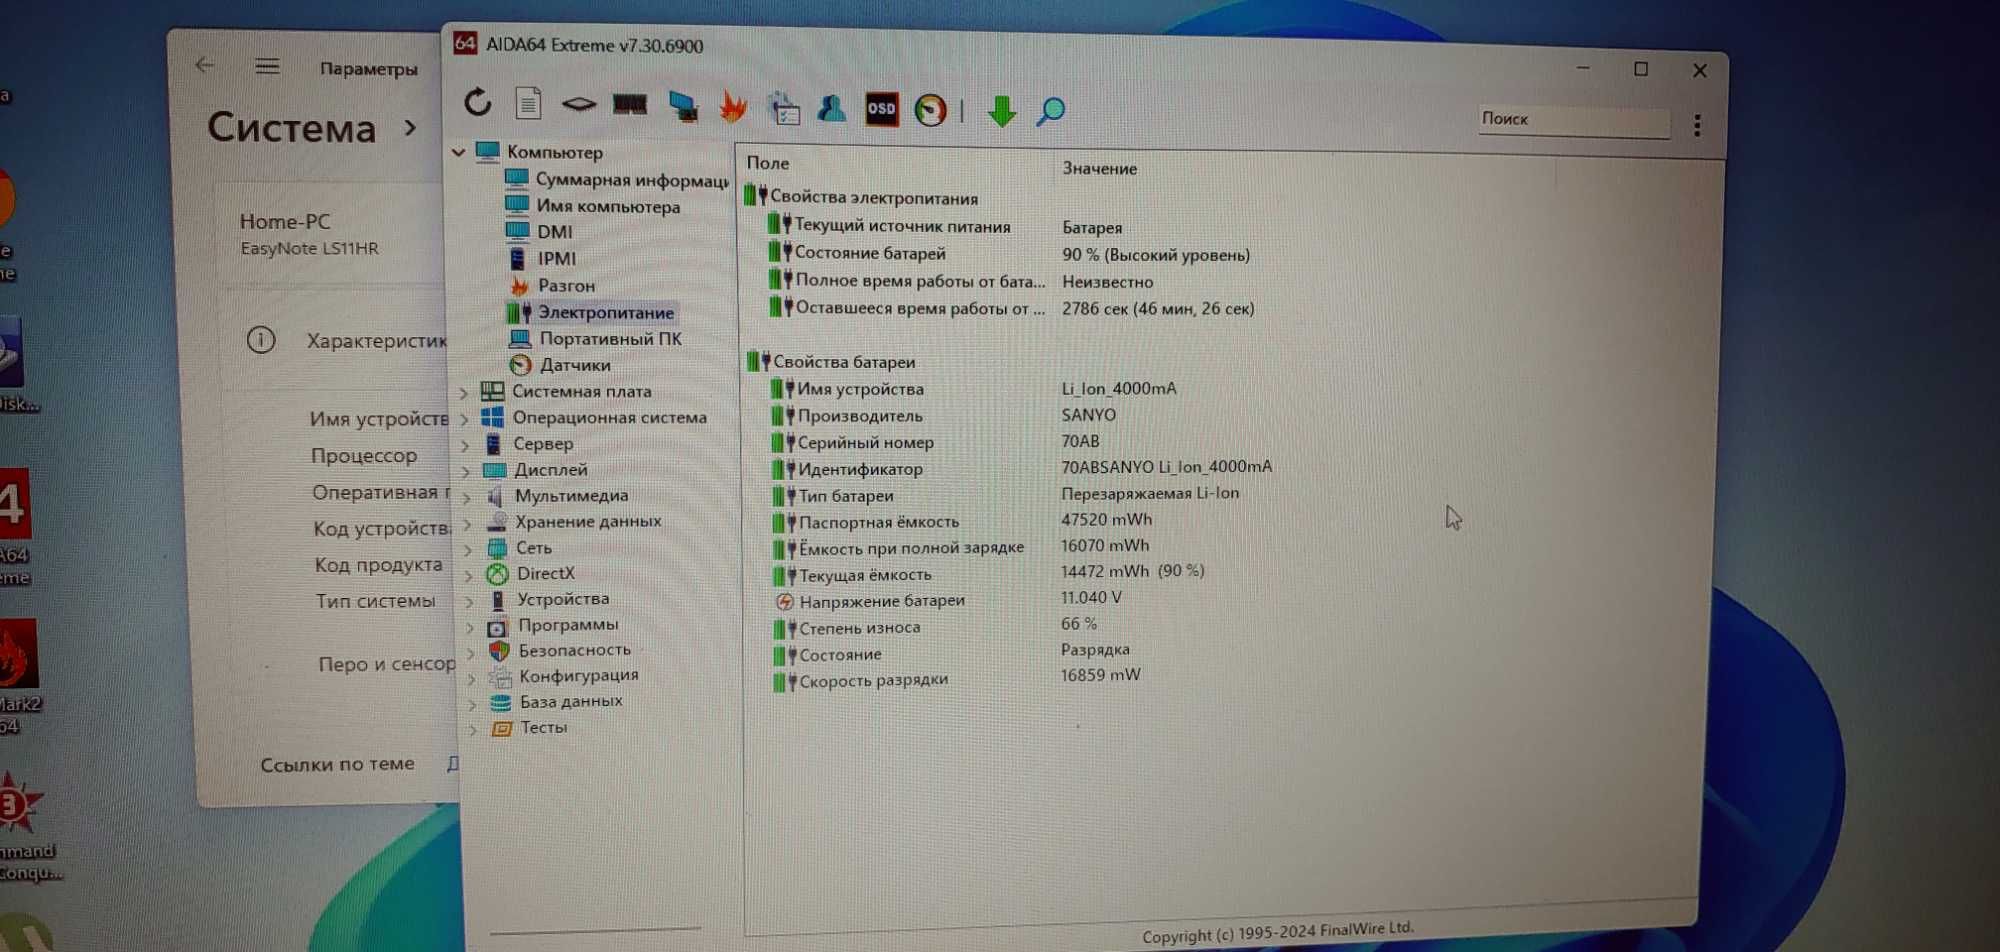Select the Оставшееся время работы row
Viewport: 2000px width, 952px height.
(x=1010, y=308)
